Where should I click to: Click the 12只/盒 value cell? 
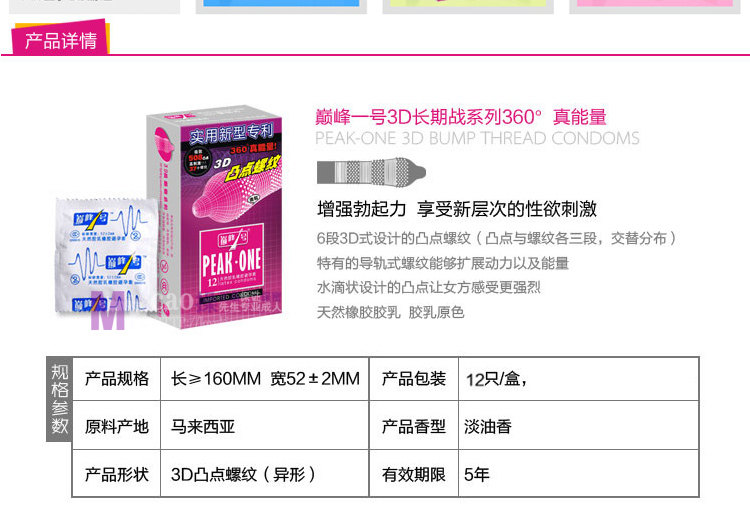point(579,379)
